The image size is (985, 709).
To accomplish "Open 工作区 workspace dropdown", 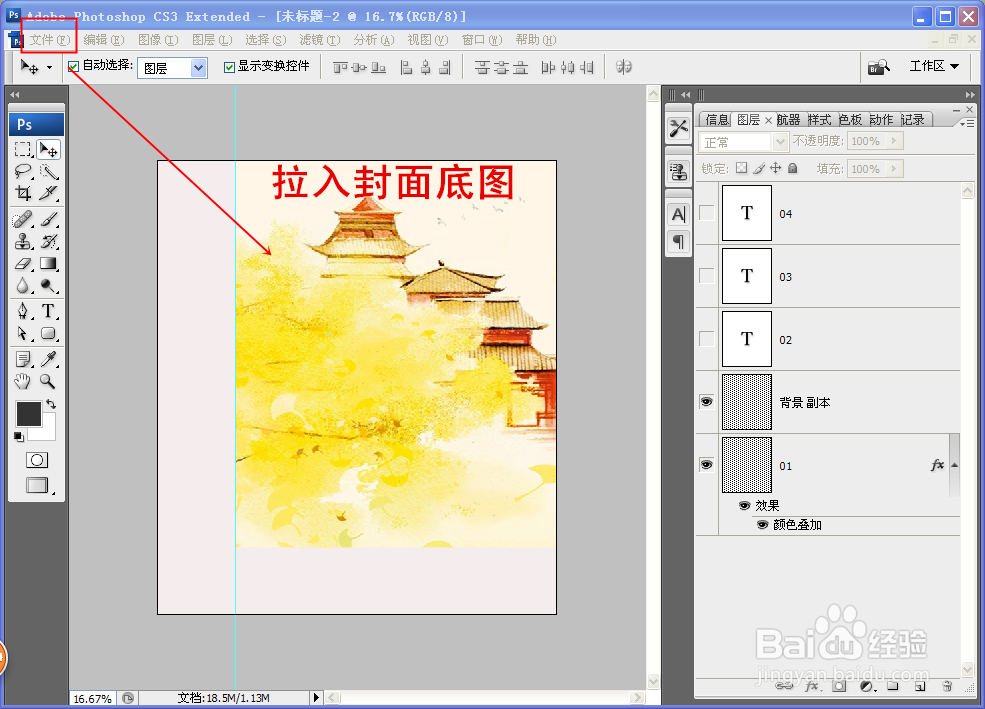I will click(934, 67).
